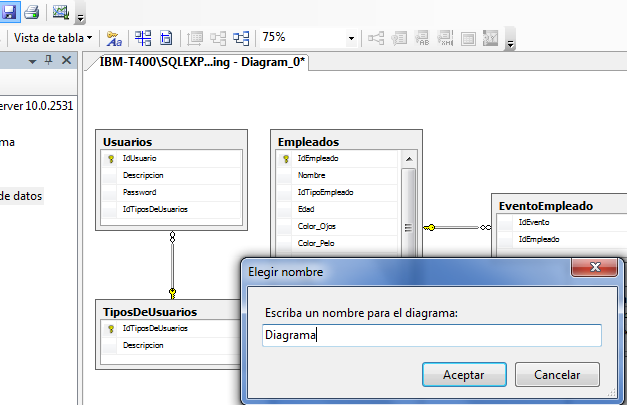Viewport: 627px width, 405px height.
Task: Open the side panel position dropdown arrow
Action: point(32,61)
